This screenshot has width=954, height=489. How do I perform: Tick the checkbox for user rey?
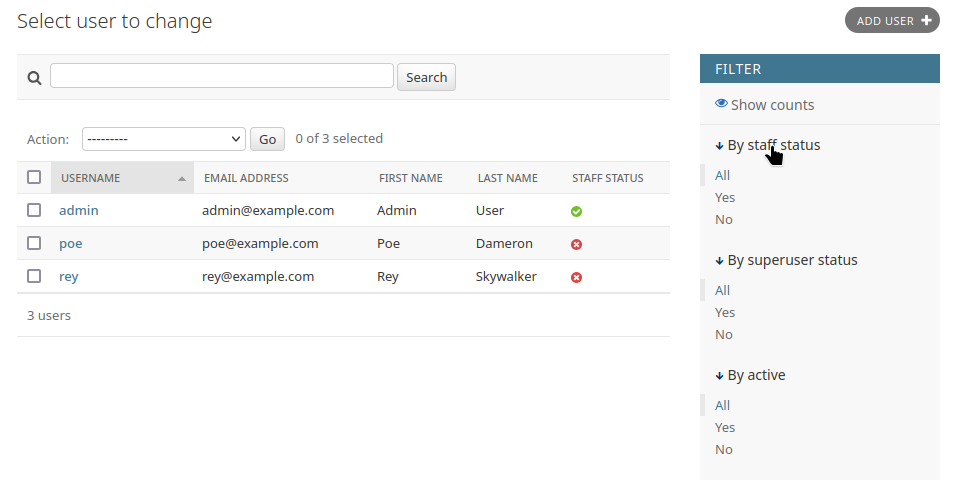[x=34, y=276]
